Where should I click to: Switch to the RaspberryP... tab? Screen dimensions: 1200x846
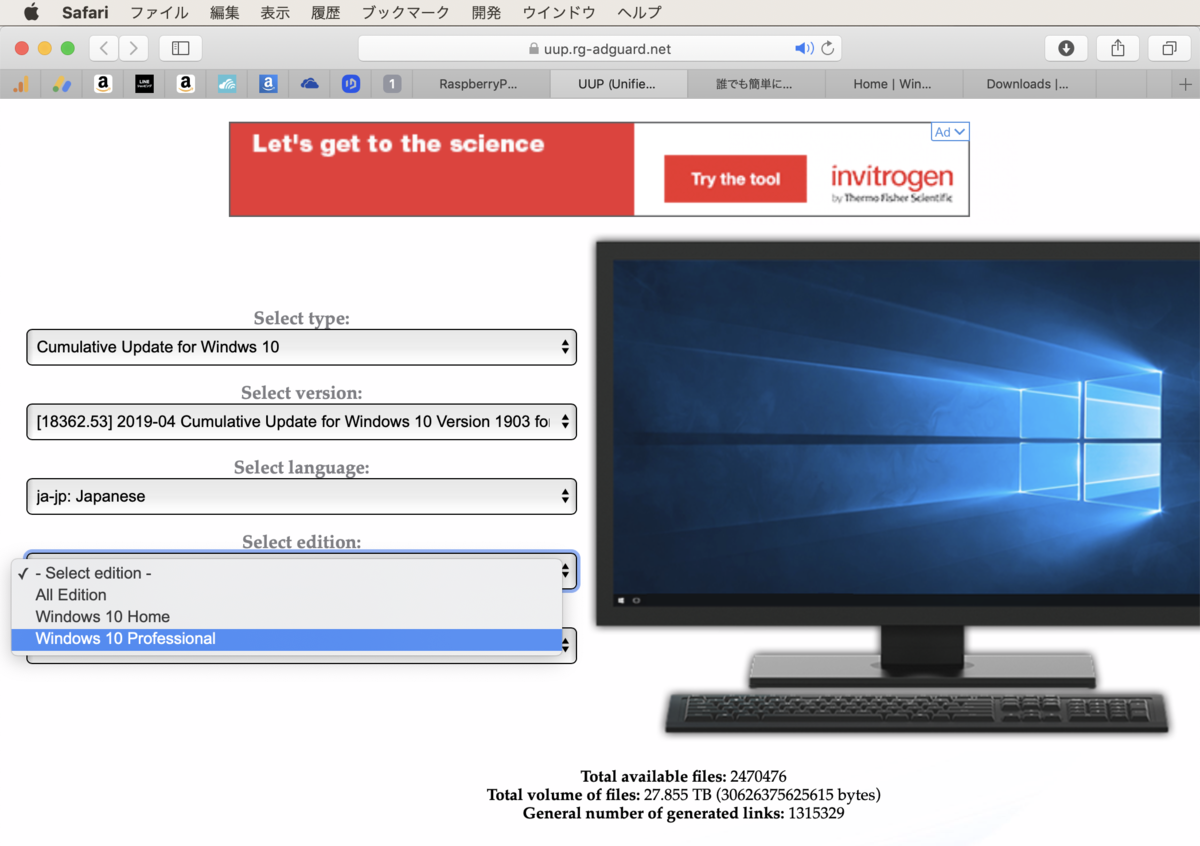pyautogui.click(x=481, y=85)
